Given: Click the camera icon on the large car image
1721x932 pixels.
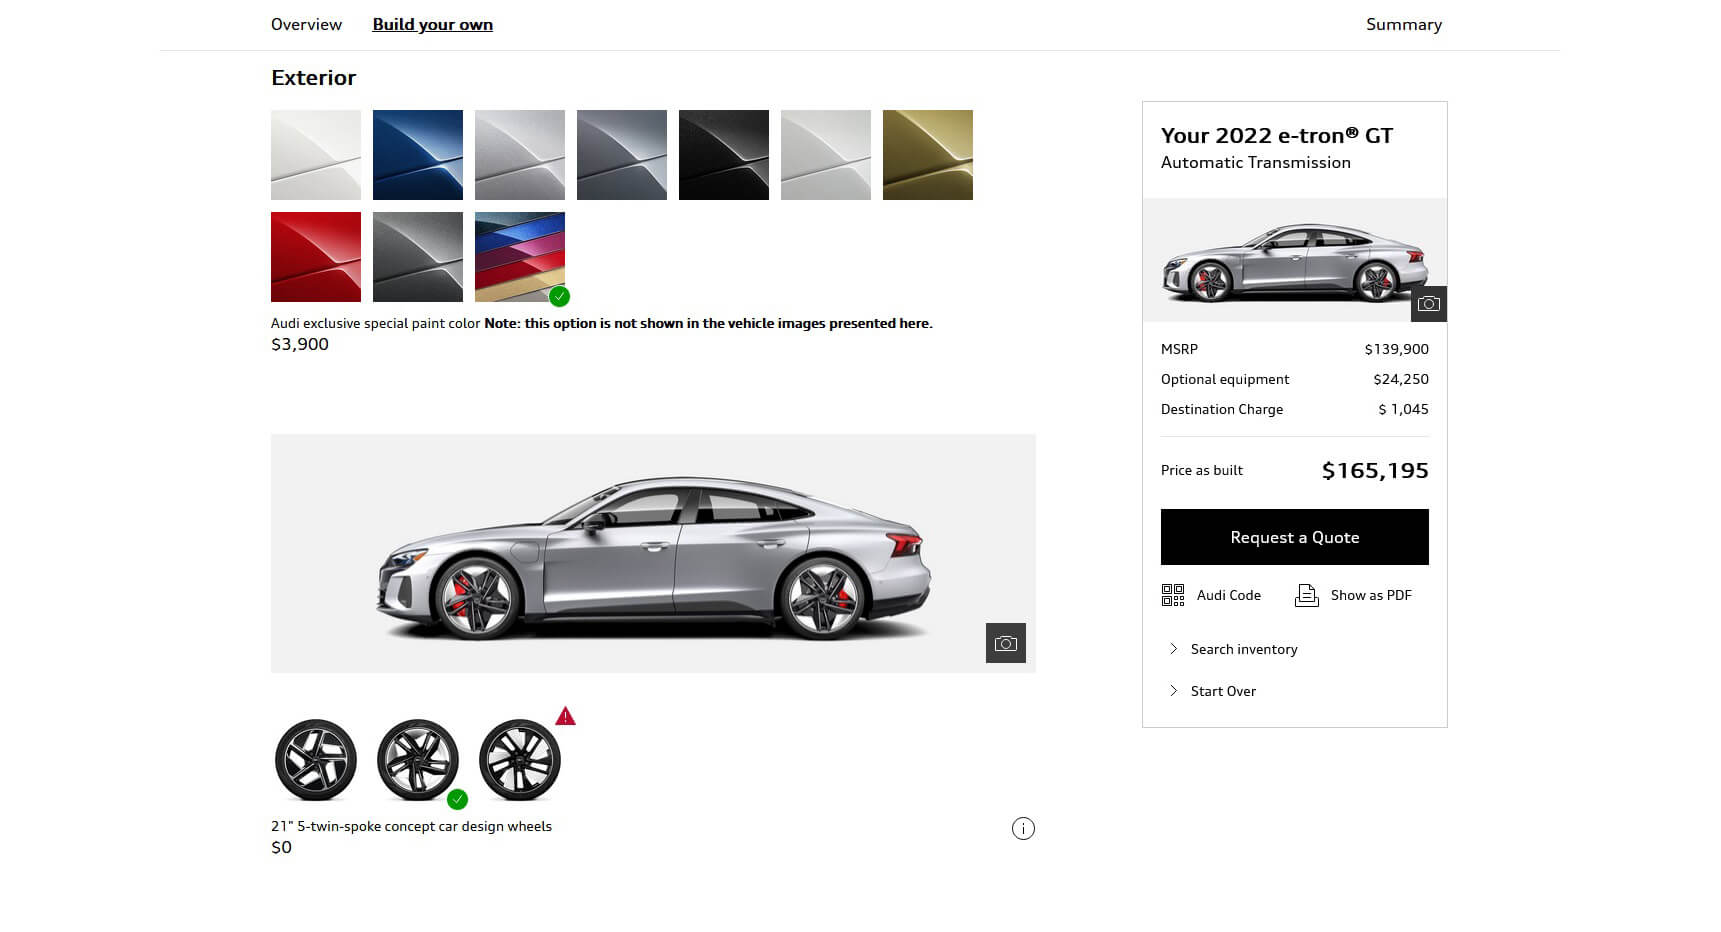Looking at the screenshot, I should click(1005, 643).
